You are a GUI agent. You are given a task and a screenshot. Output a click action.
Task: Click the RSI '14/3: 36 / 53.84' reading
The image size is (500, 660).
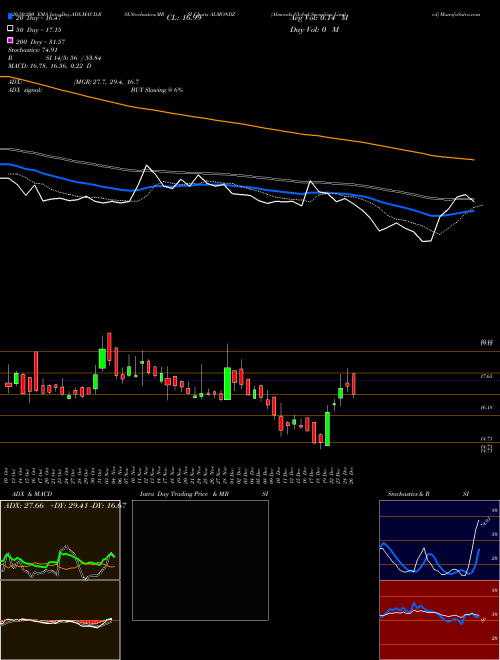(74, 58)
